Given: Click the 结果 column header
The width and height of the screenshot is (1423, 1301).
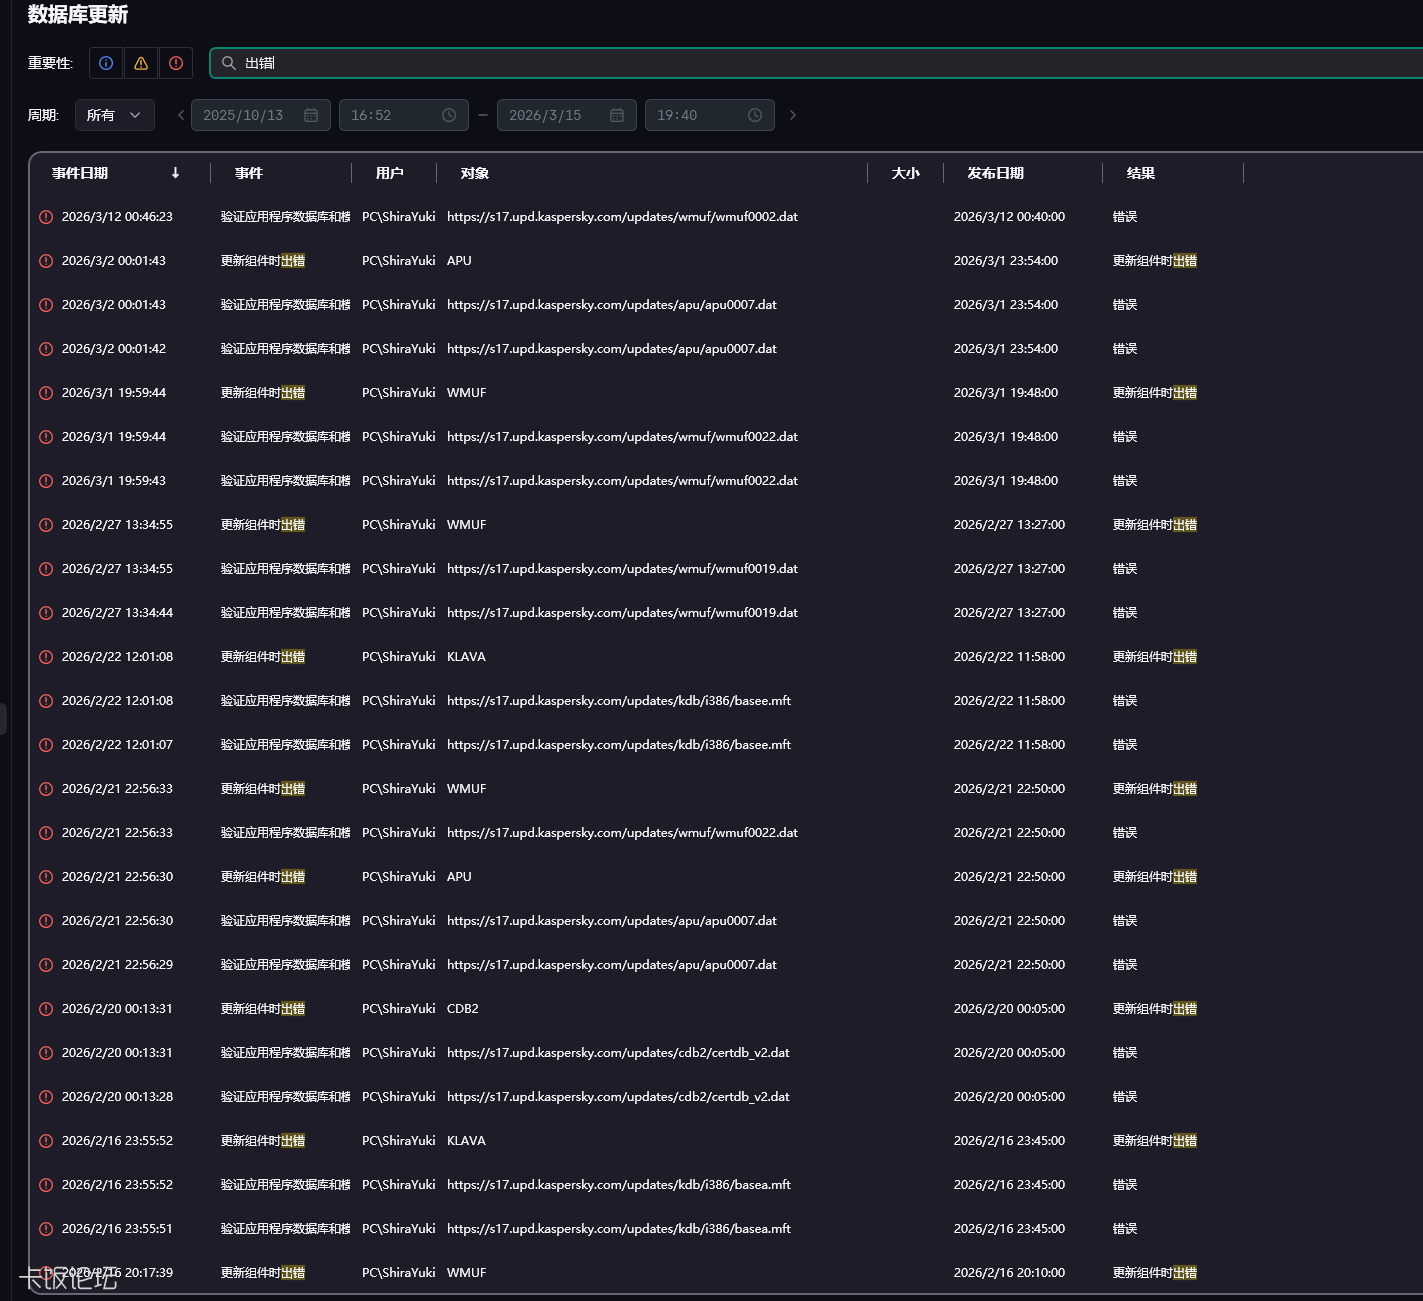Looking at the screenshot, I should coord(1140,173).
